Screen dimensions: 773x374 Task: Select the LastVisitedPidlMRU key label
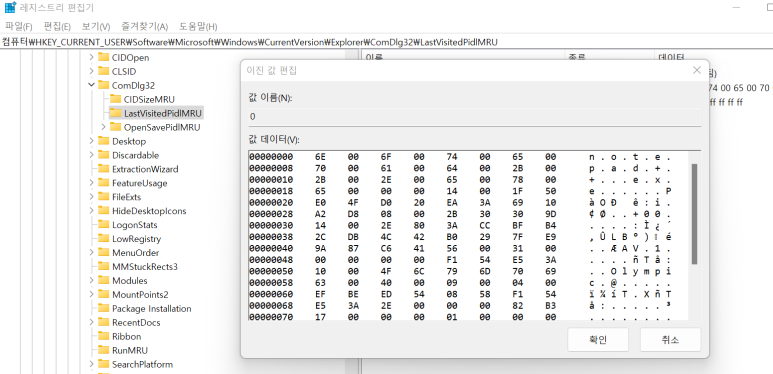coord(162,113)
